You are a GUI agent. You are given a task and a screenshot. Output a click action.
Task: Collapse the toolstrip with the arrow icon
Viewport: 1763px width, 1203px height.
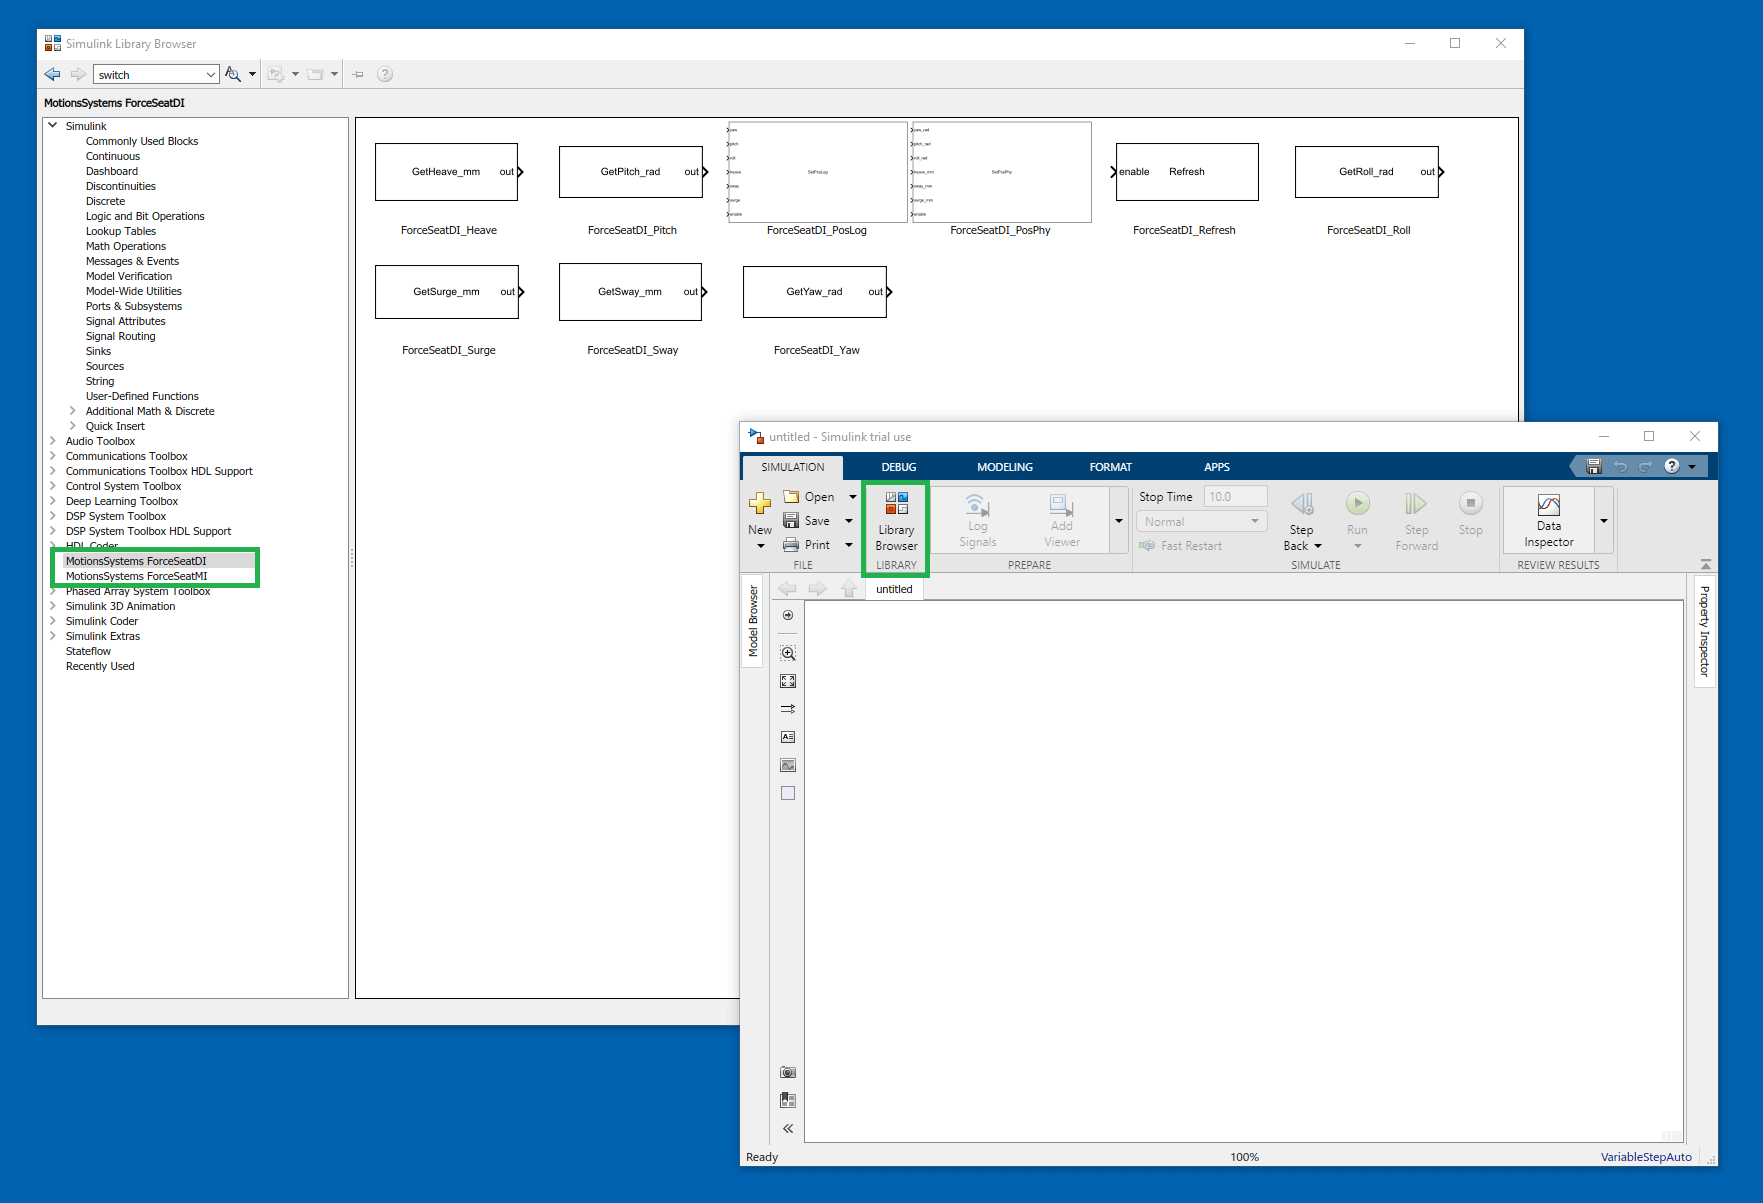(1705, 565)
